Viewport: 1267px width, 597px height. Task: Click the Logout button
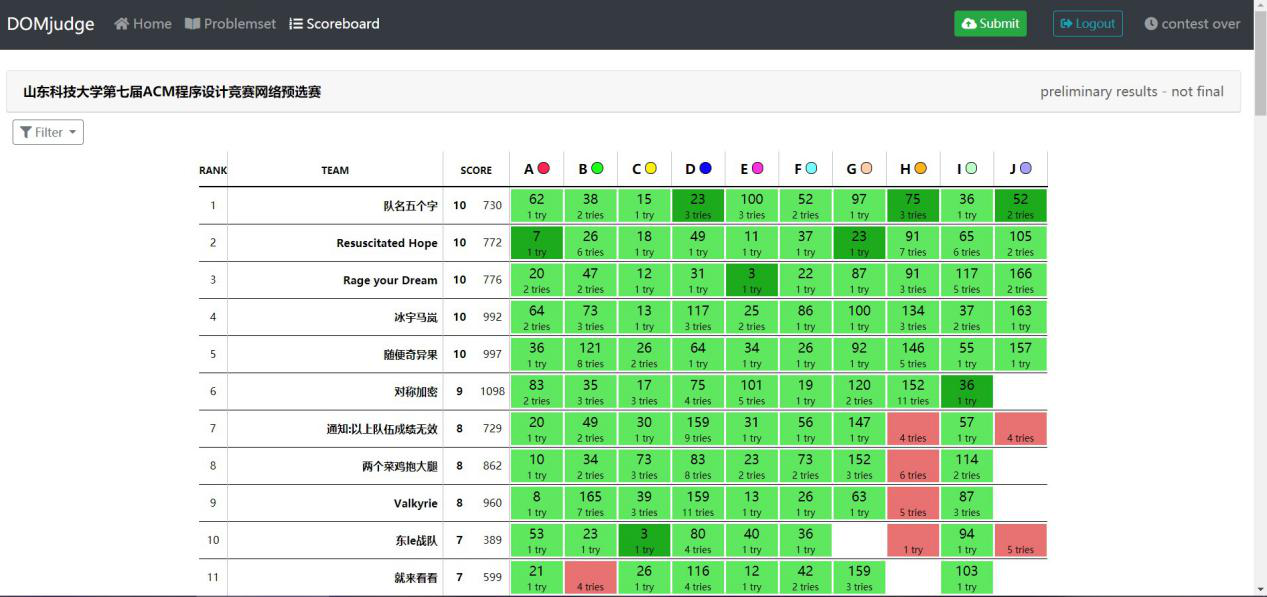(x=1088, y=24)
